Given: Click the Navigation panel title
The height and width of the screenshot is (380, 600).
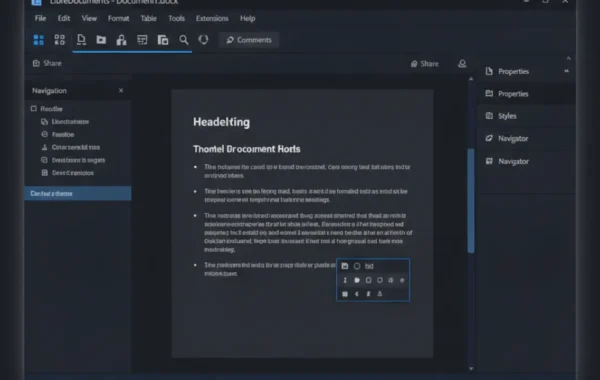Looking at the screenshot, I should click(x=49, y=91).
